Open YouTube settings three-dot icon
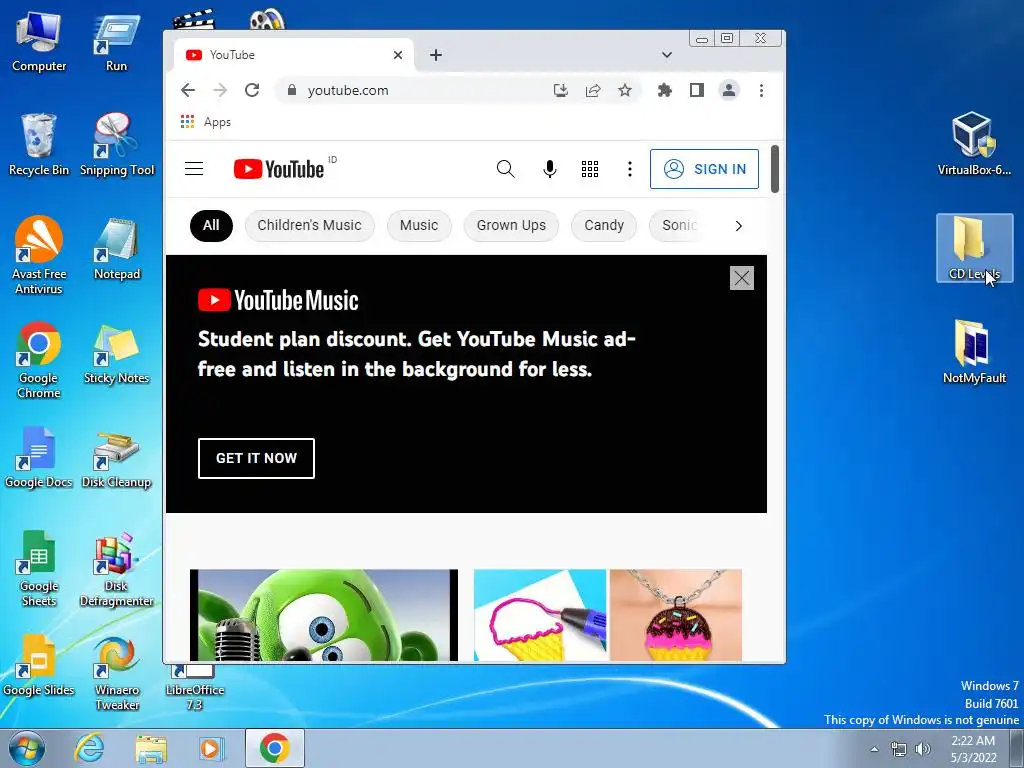The height and width of the screenshot is (768, 1024). click(630, 169)
